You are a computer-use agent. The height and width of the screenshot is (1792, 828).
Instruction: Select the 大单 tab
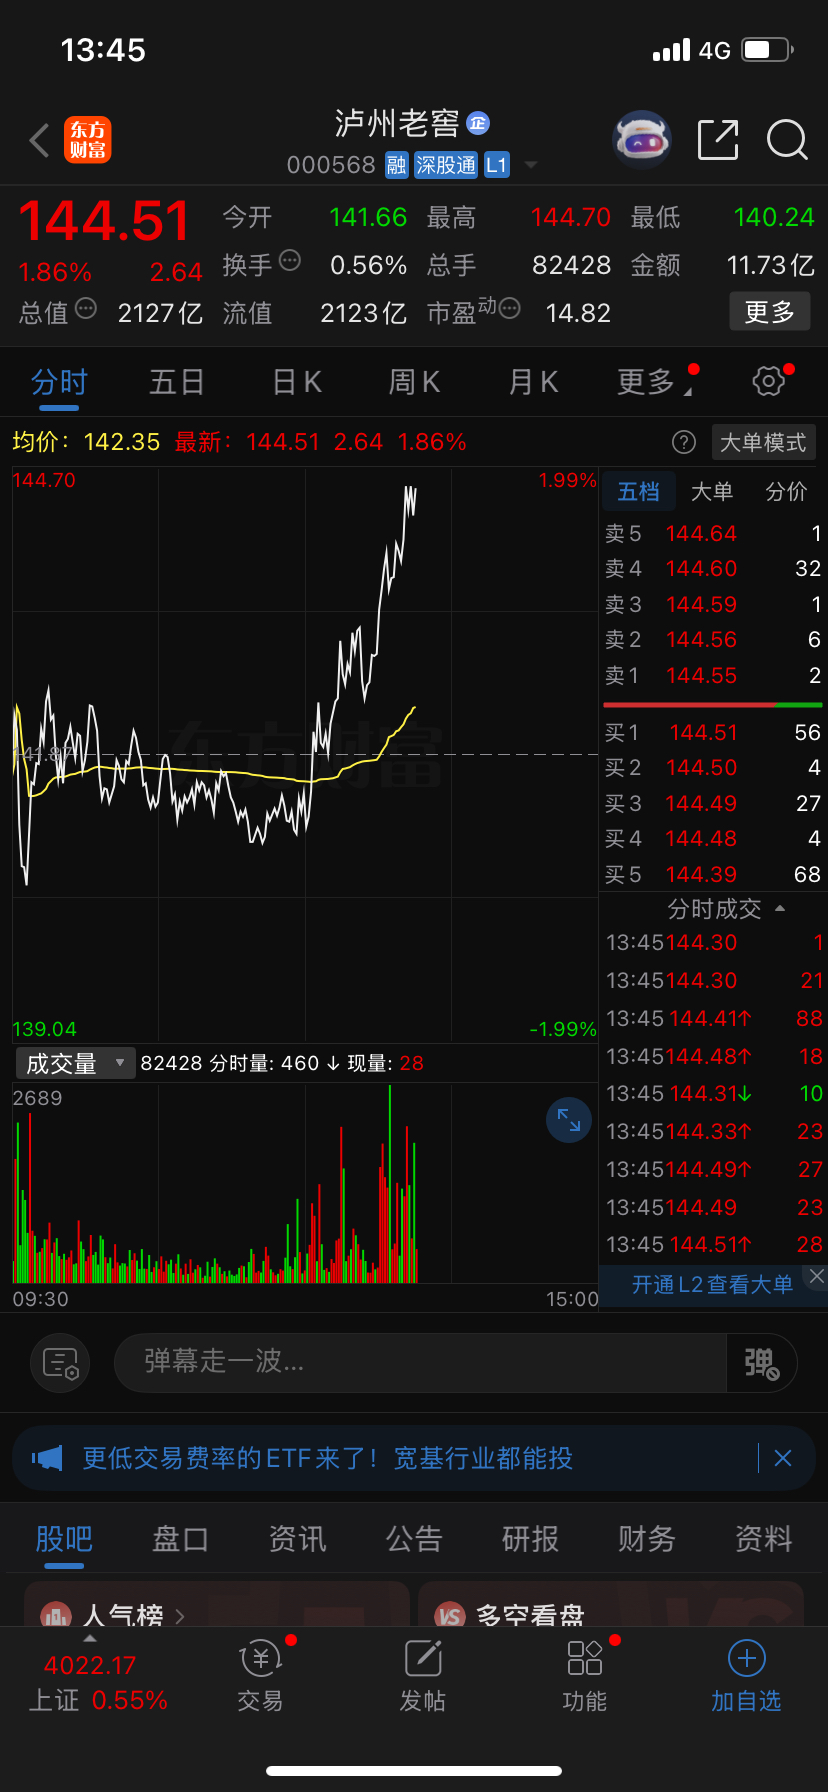coord(712,491)
